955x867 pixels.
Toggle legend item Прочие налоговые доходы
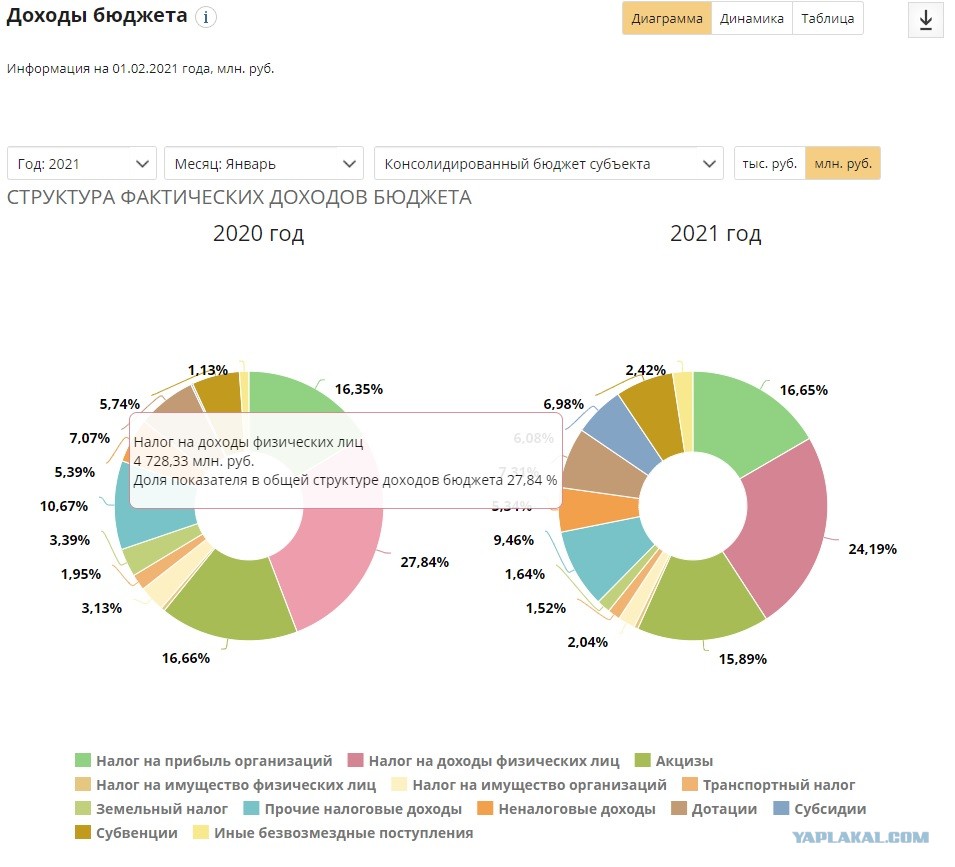(353, 809)
